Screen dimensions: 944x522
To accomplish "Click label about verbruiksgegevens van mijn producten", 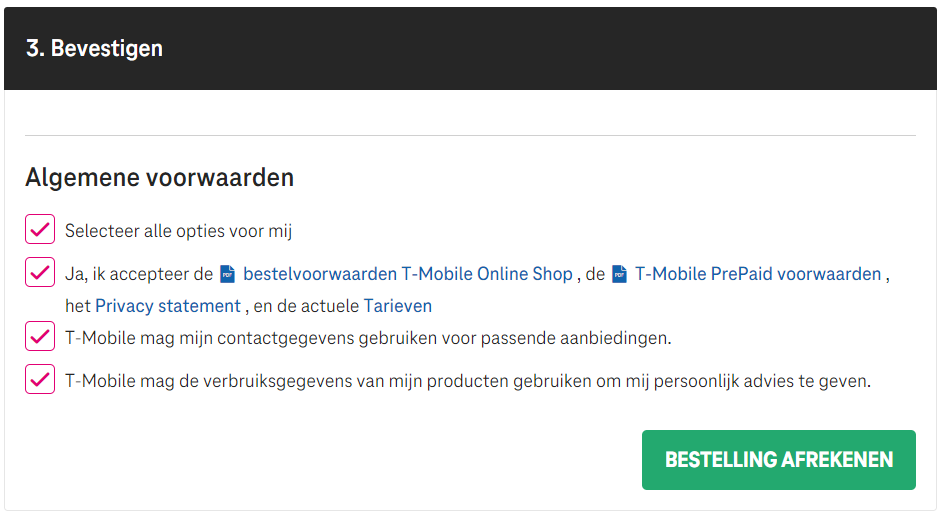I will tap(468, 381).
